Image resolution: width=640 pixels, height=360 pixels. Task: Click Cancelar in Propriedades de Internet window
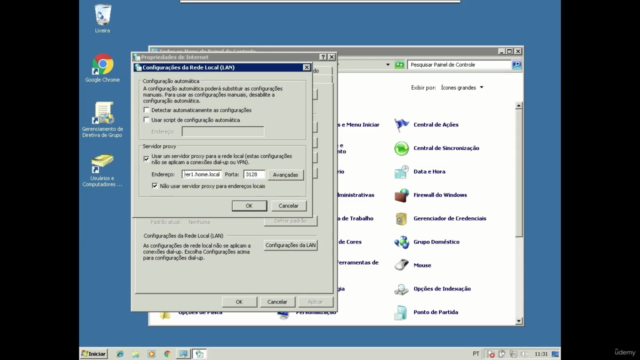tap(277, 302)
